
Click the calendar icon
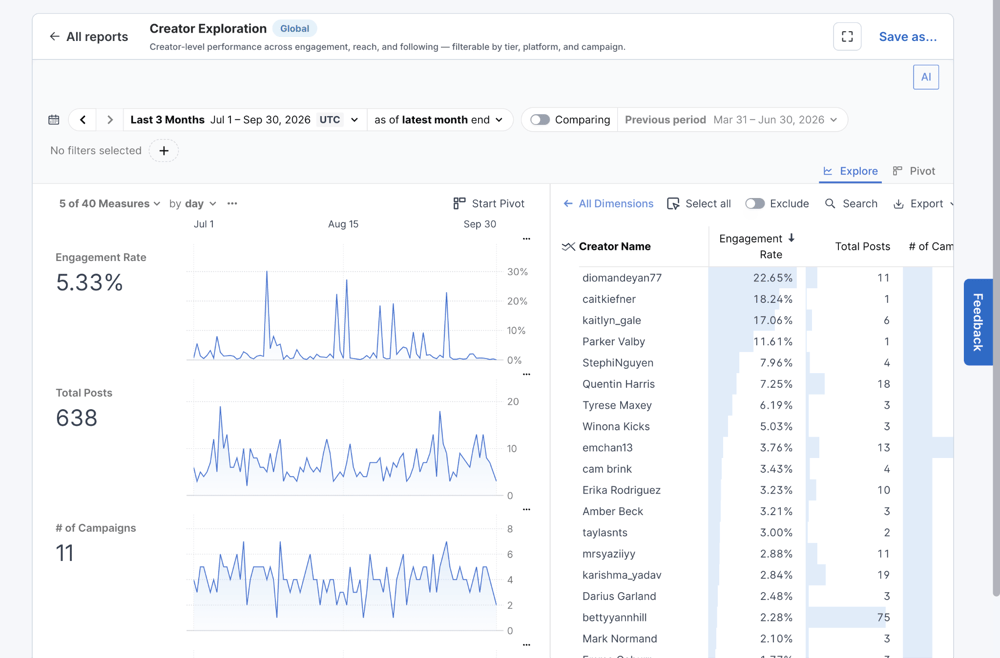(54, 119)
